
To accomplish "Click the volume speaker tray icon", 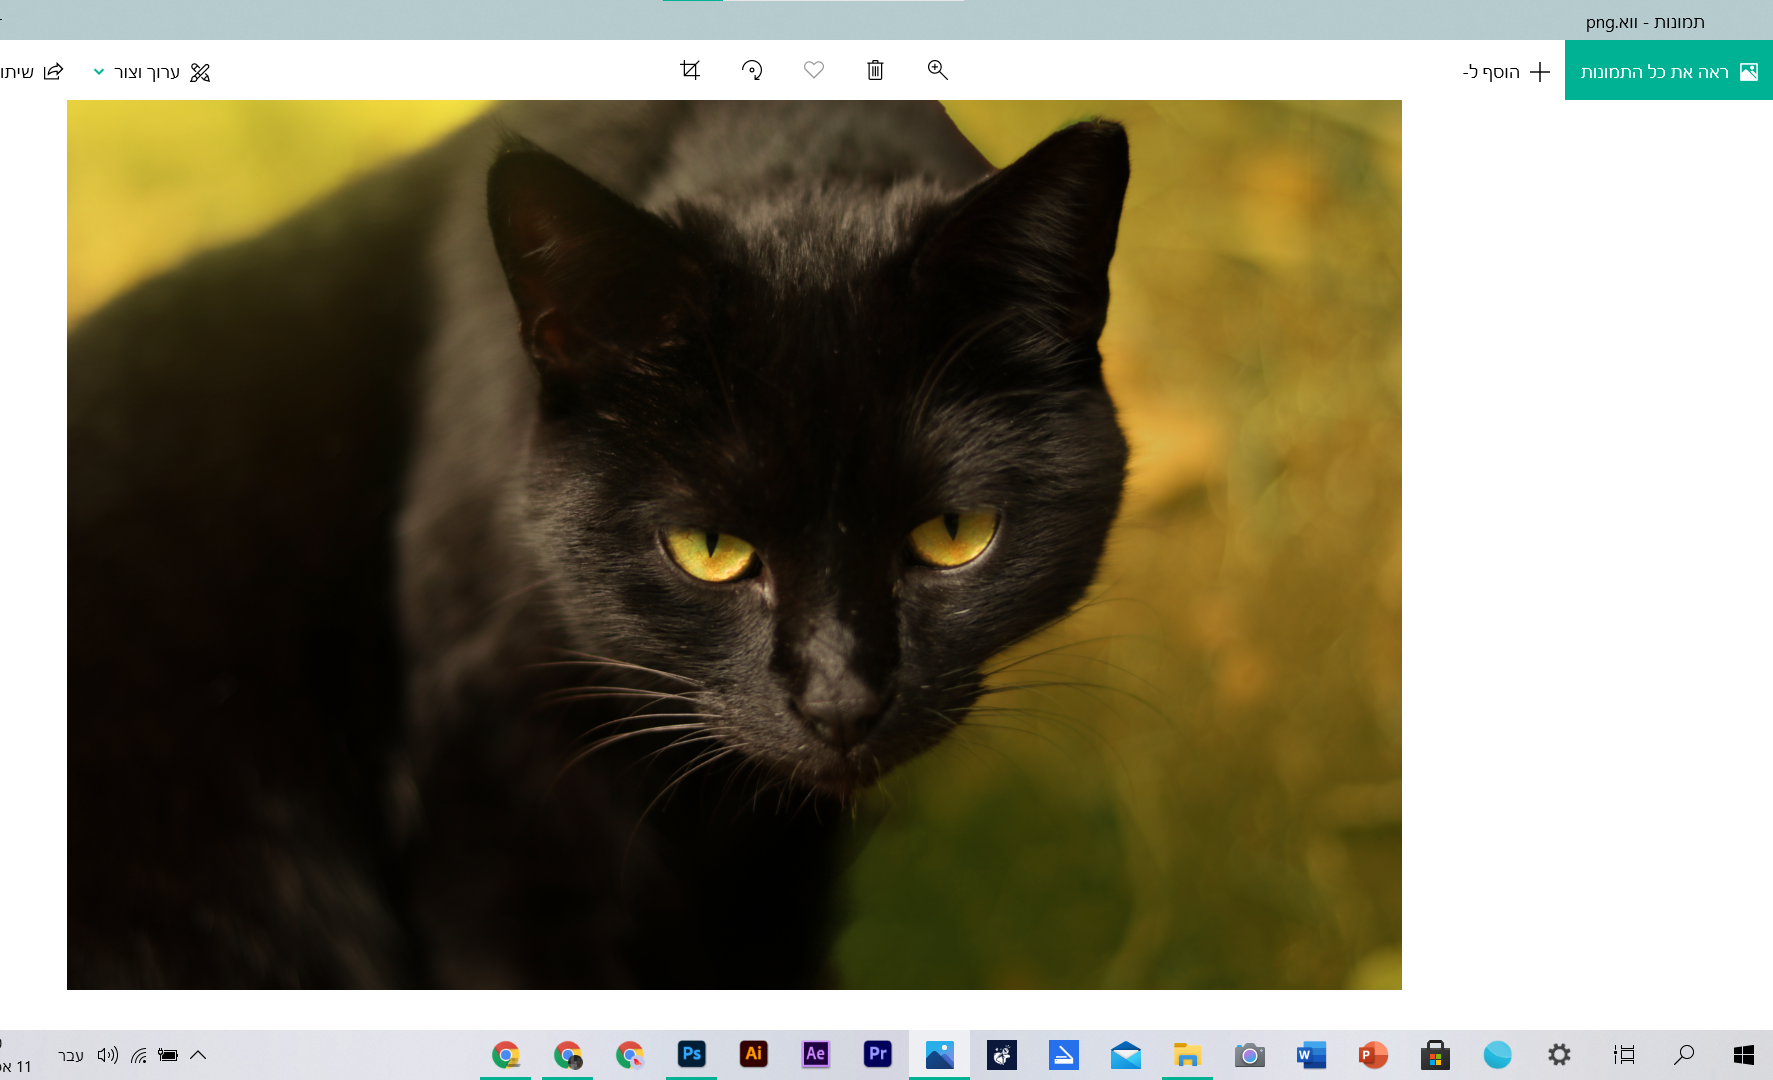I will (108, 1054).
